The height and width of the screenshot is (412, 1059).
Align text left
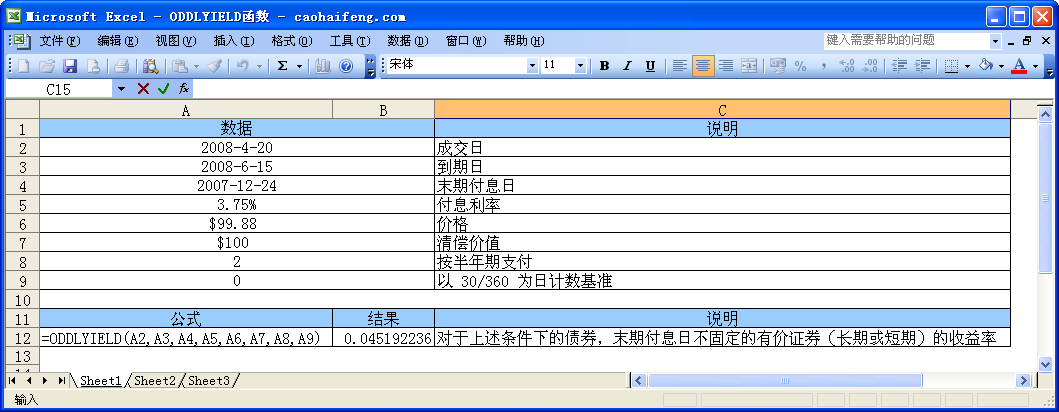(x=680, y=66)
